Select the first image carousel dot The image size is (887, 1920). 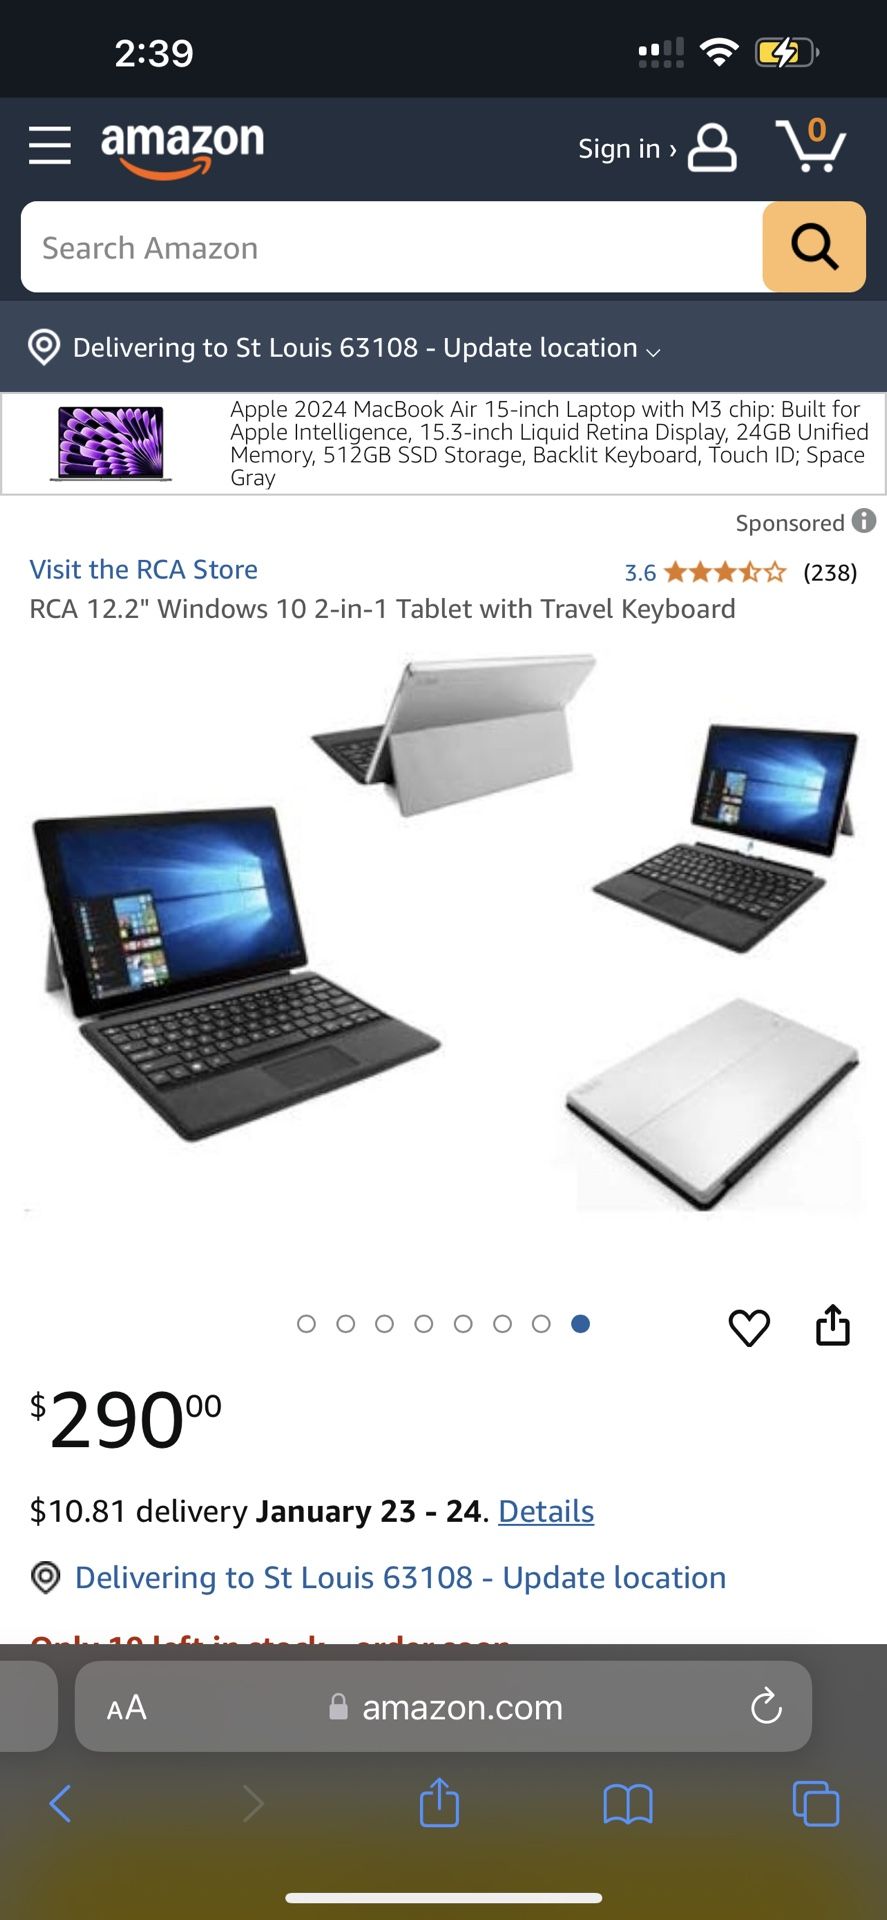tap(307, 1324)
